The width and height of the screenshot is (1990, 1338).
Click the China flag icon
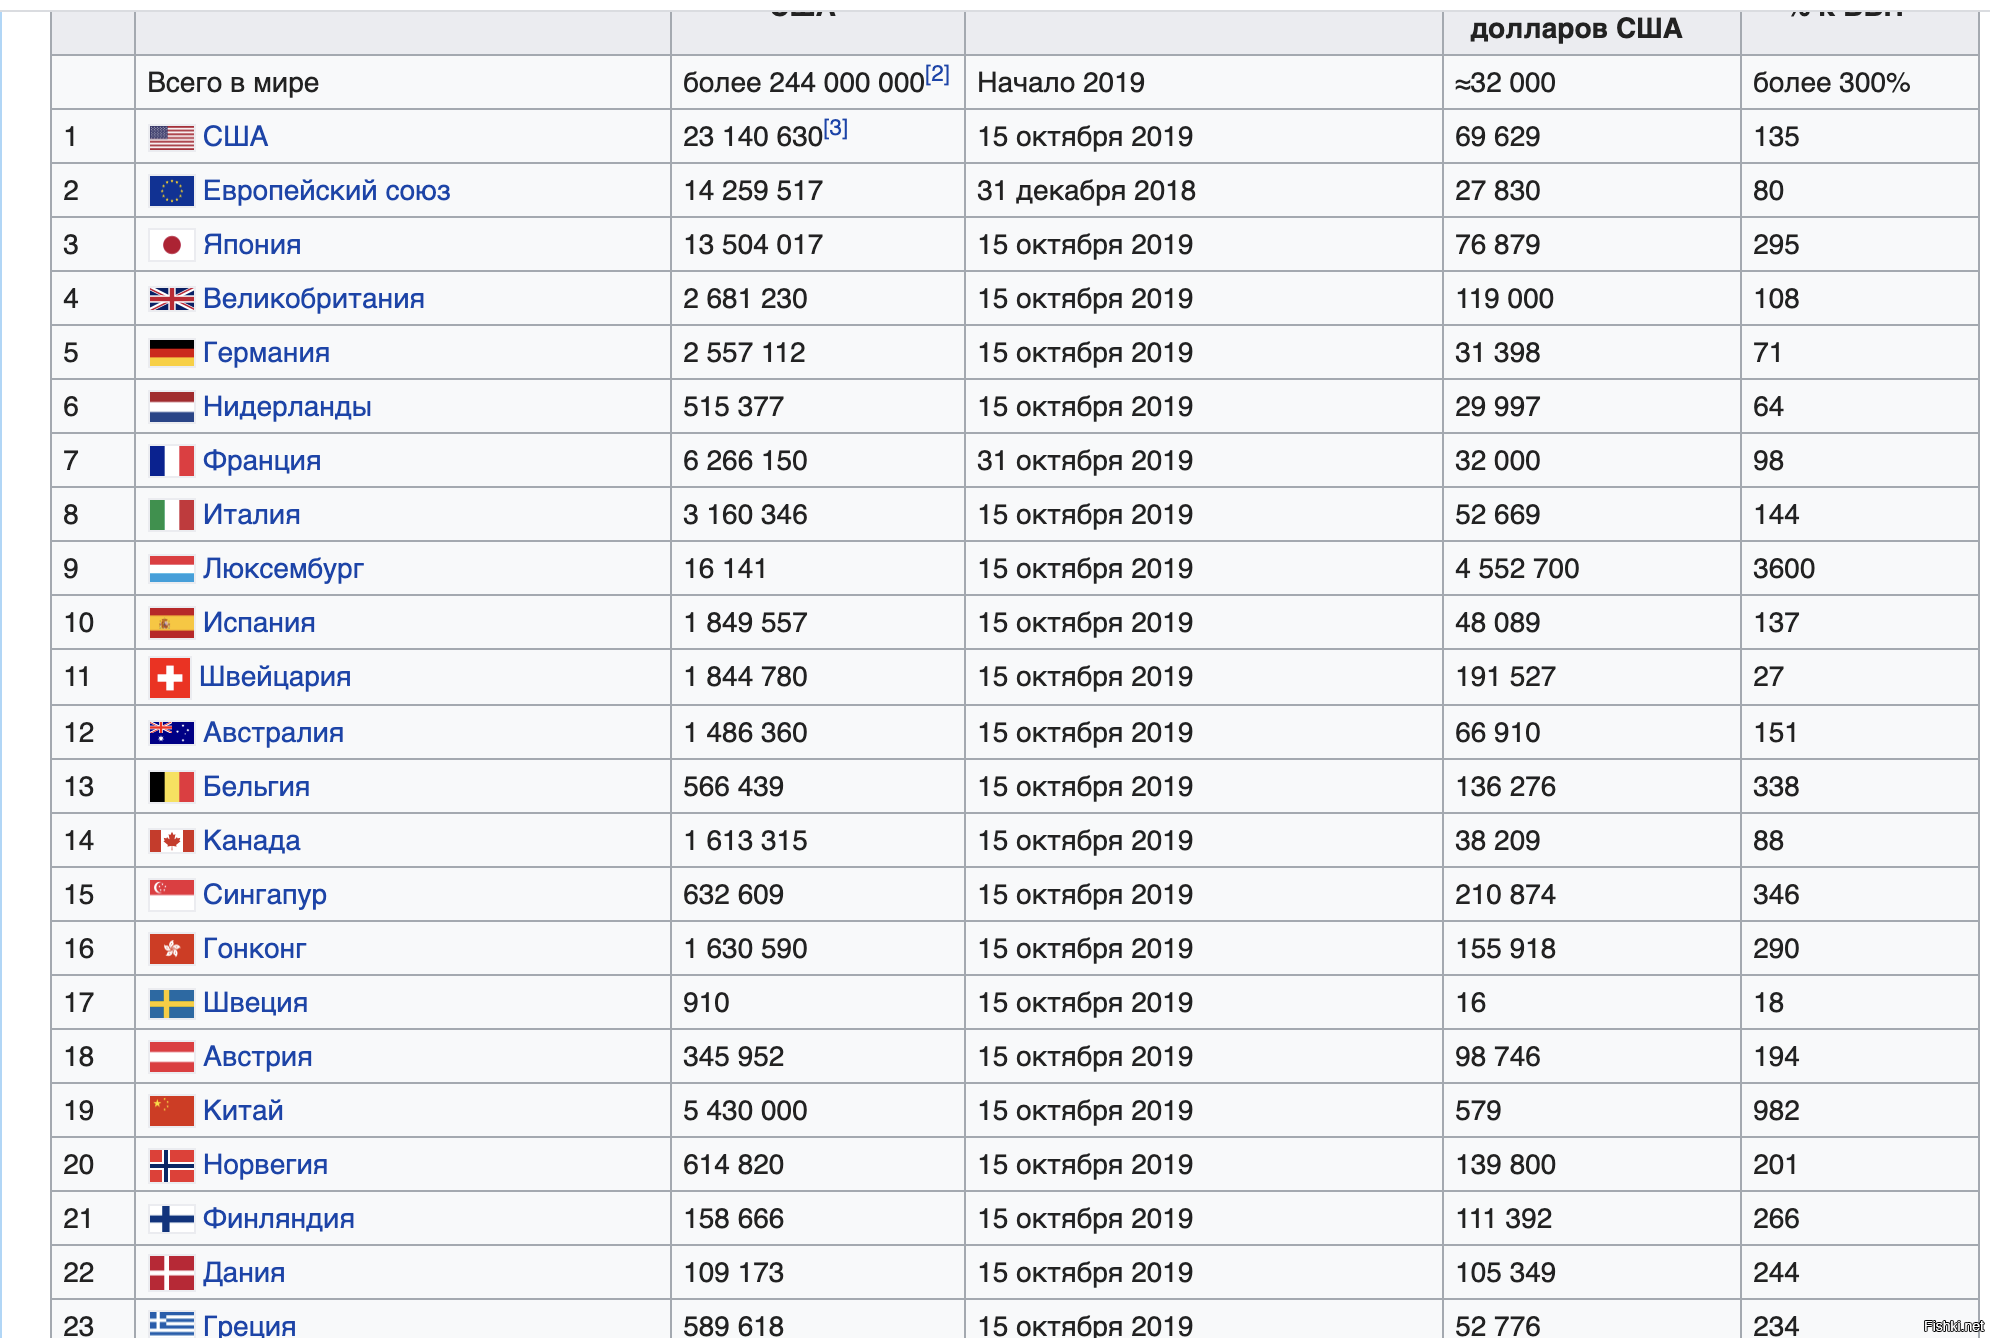[x=171, y=1111]
